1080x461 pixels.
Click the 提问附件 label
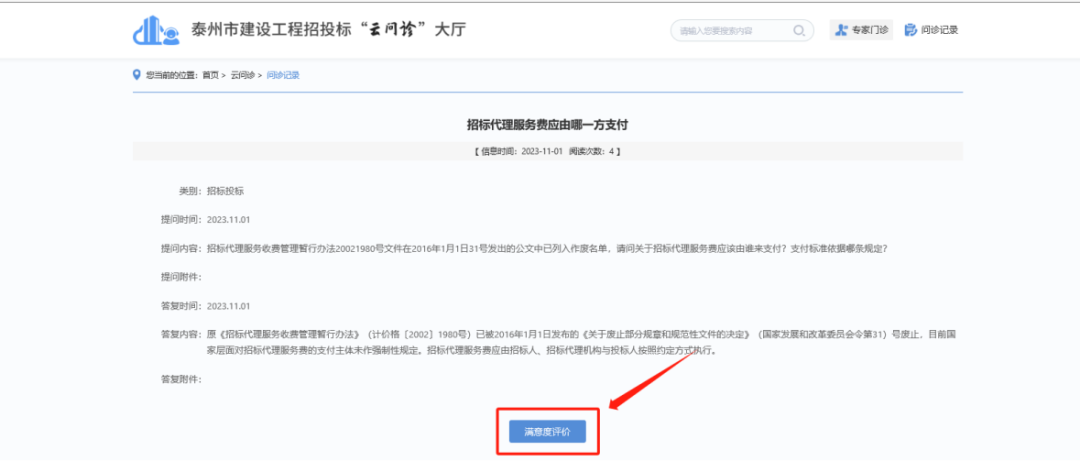point(181,276)
